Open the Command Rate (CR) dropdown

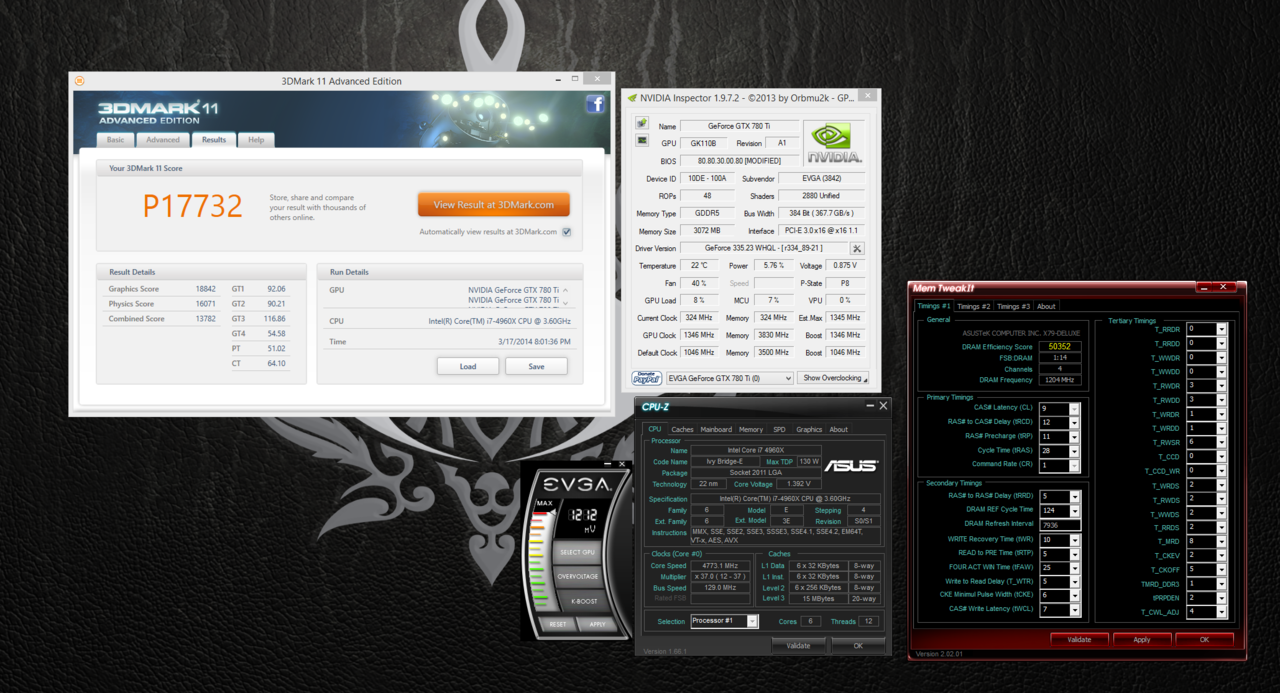click(x=1074, y=465)
